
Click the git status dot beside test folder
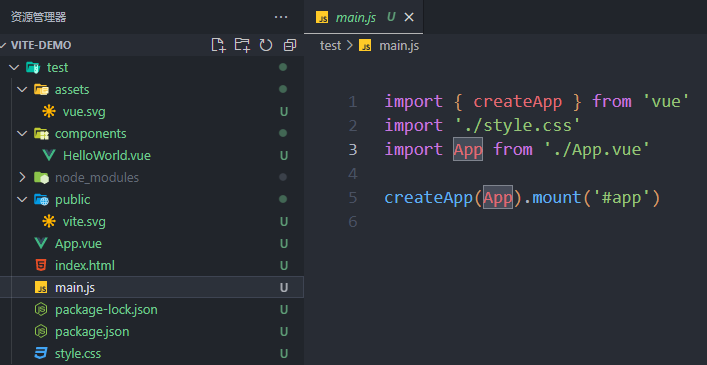283,68
